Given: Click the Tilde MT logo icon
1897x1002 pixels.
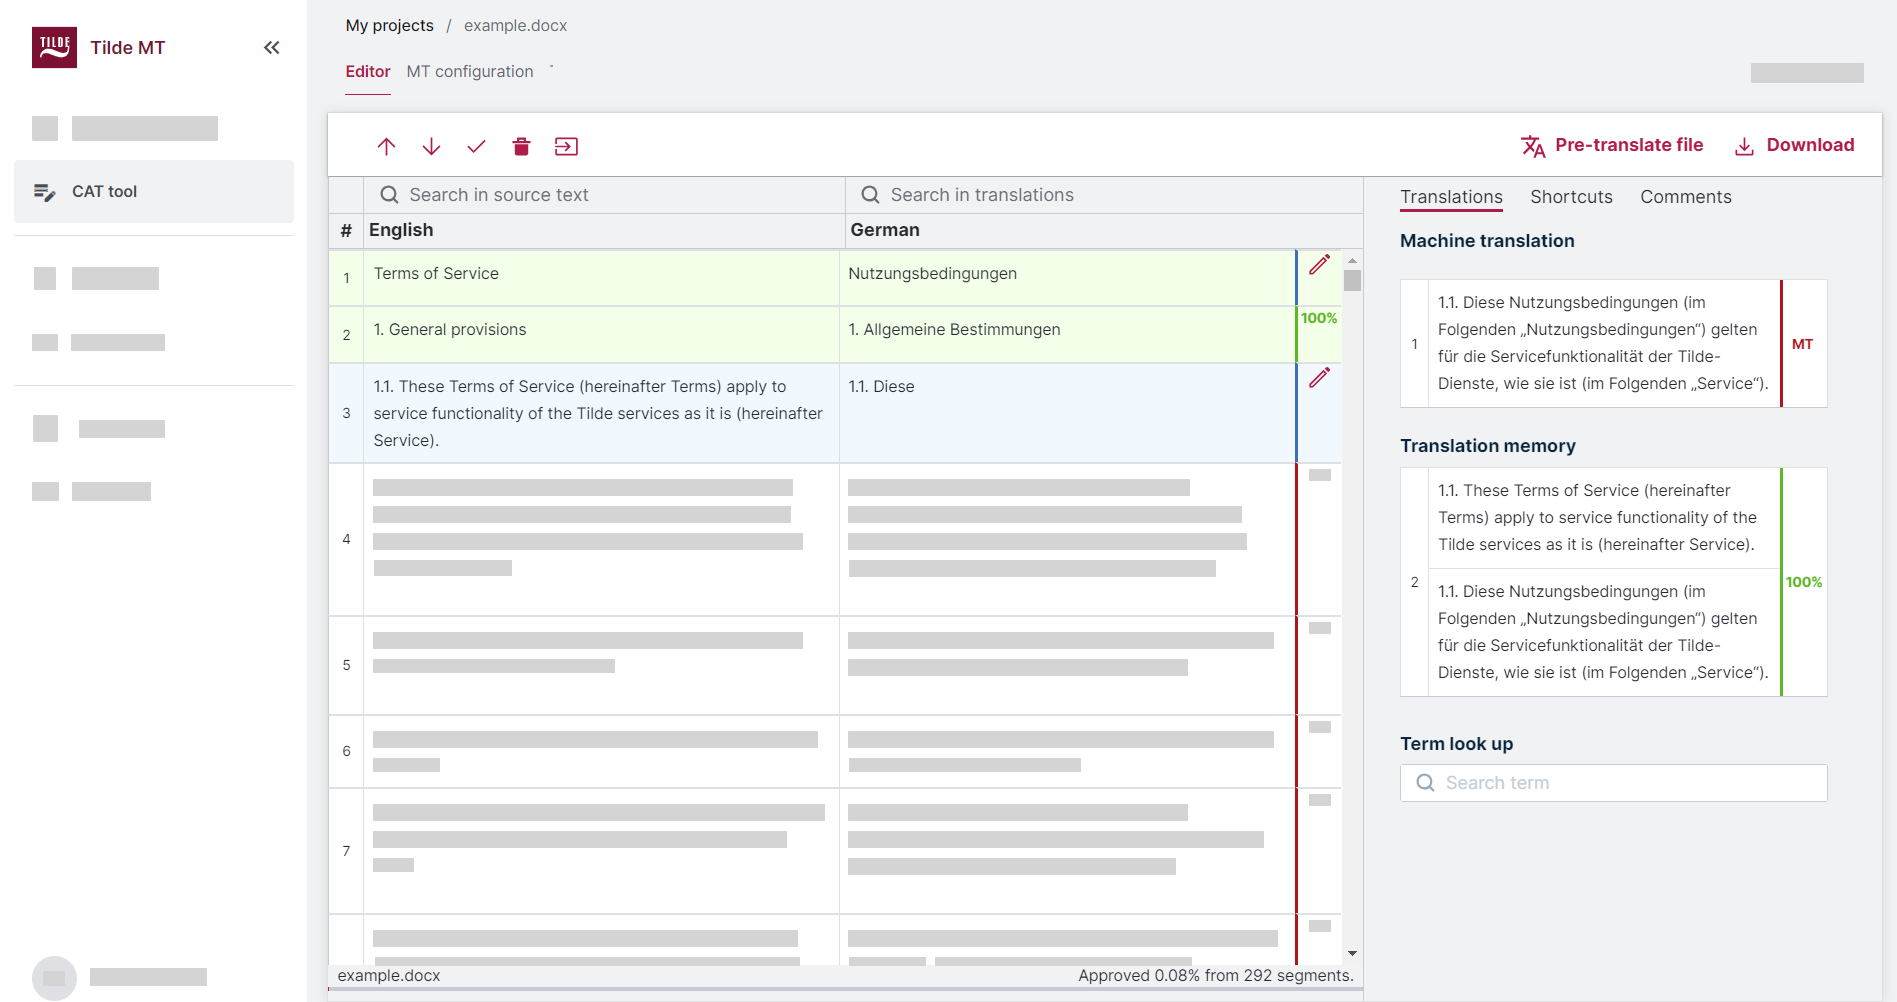Looking at the screenshot, I should click(x=54, y=47).
